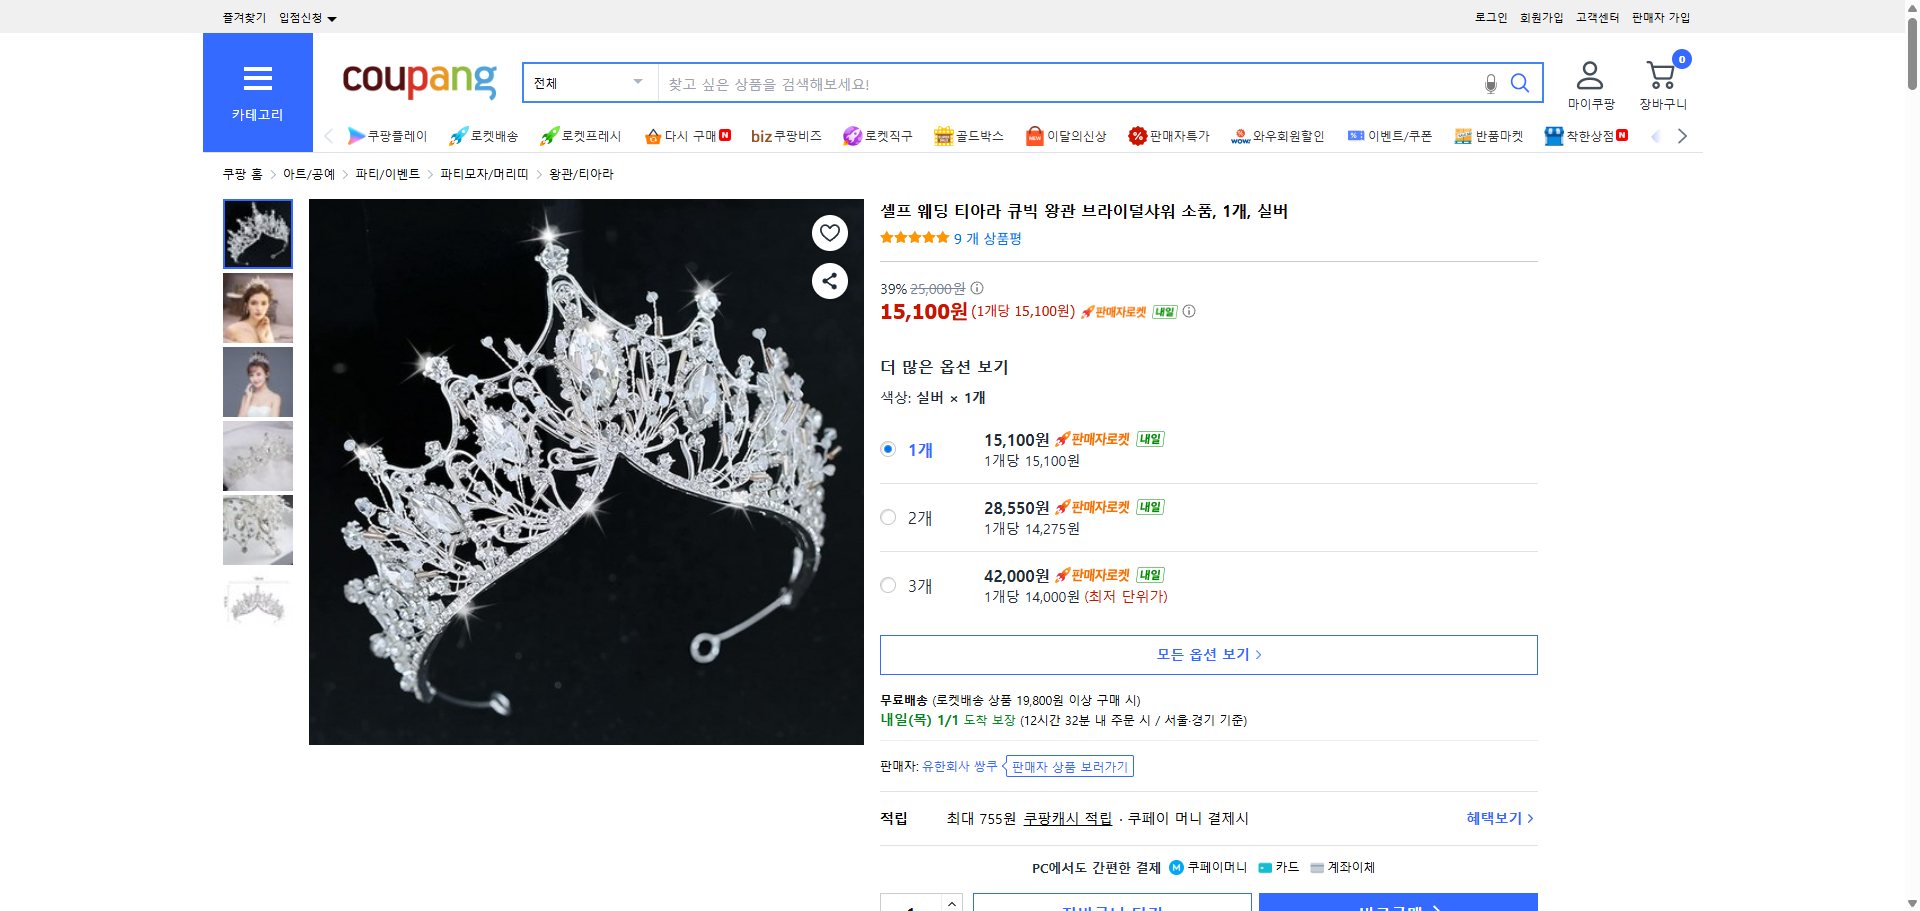
Task: Click the search magnifier icon
Action: (1520, 83)
